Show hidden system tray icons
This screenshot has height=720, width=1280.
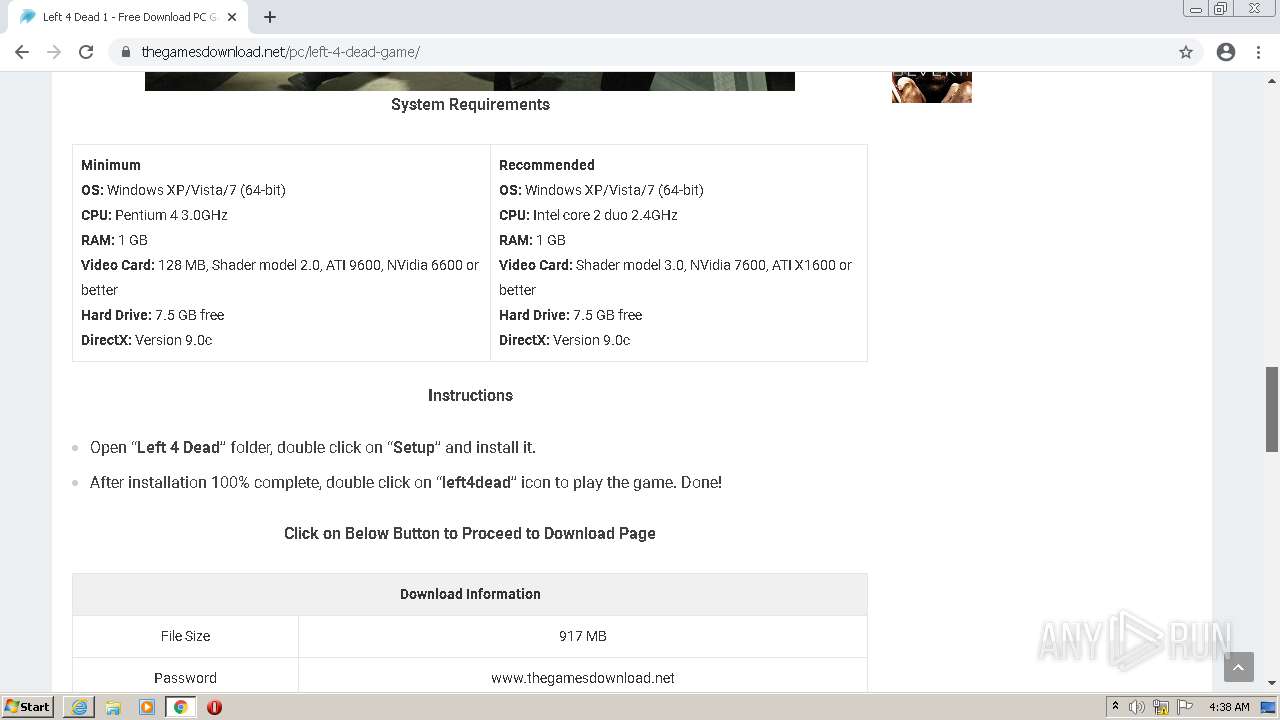[1115, 707]
